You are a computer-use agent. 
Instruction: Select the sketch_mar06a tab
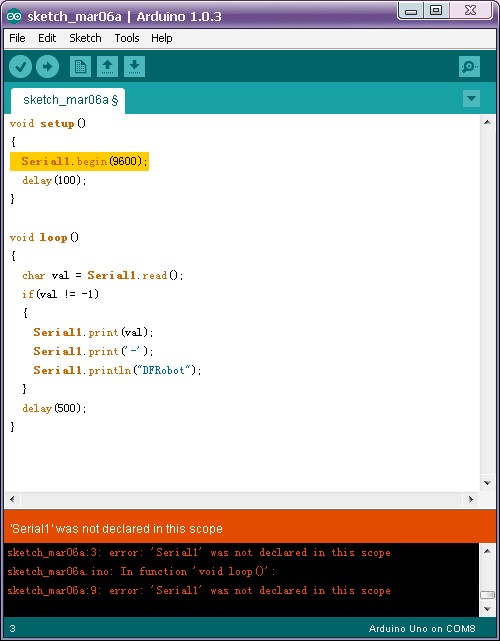click(x=68, y=100)
